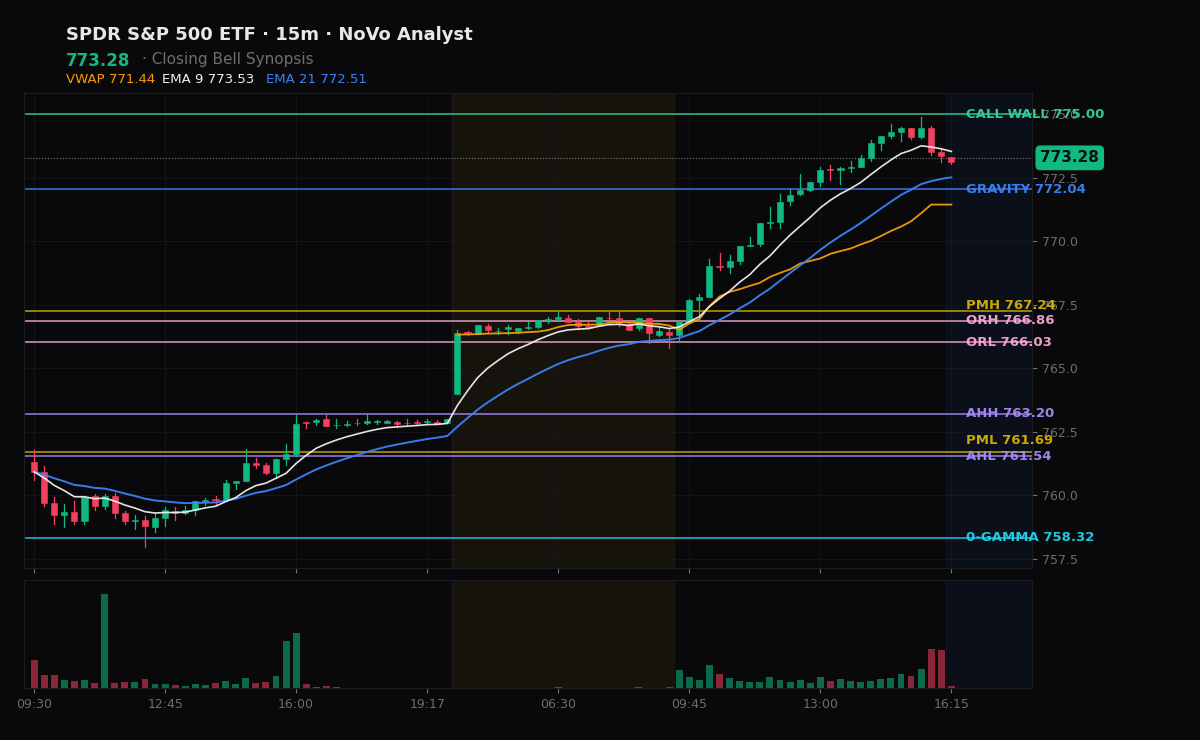Select the EMA 21 772.51 legend entry
The width and height of the screenshot is (1200, 740).
316,80
